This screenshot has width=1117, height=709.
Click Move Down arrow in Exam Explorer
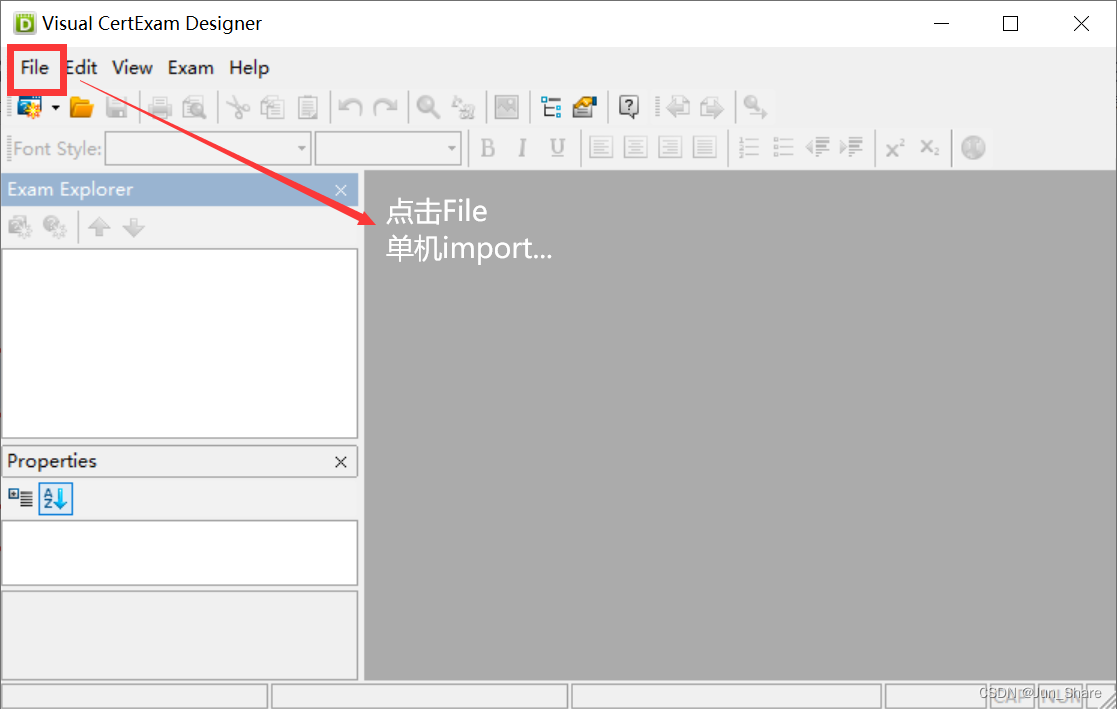[133, 227]
